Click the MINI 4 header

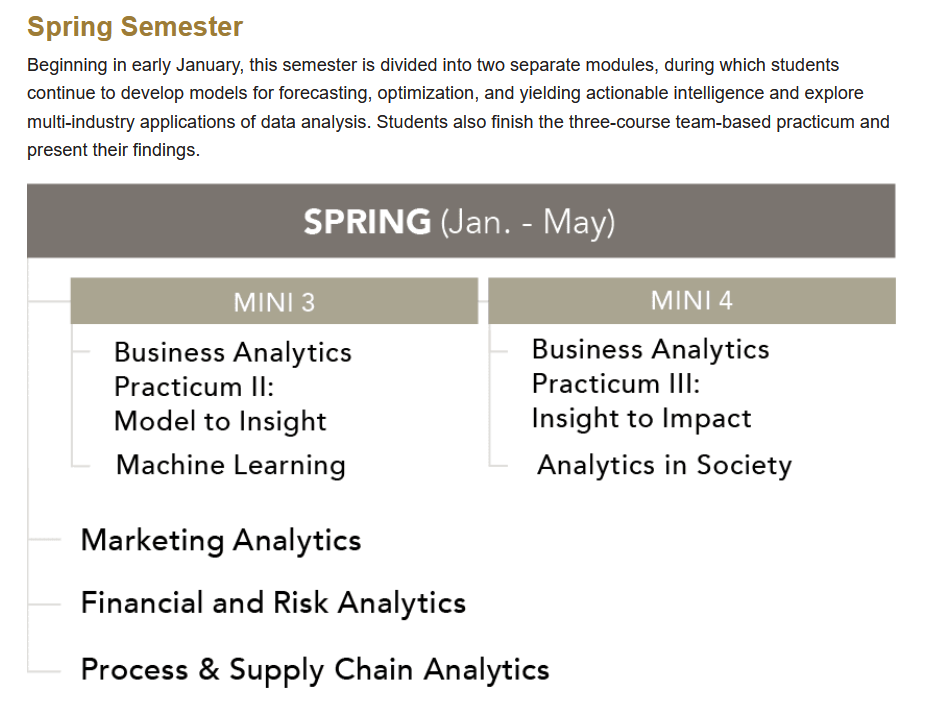click(691, 301)
